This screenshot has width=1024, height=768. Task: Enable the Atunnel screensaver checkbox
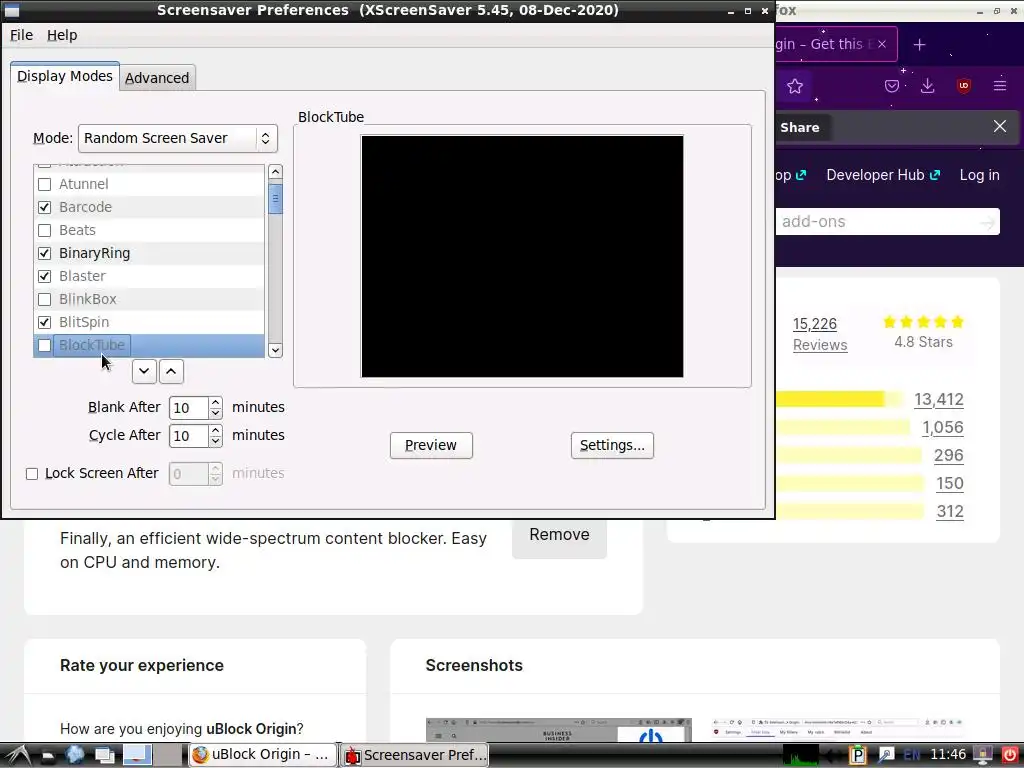point(44,184)
